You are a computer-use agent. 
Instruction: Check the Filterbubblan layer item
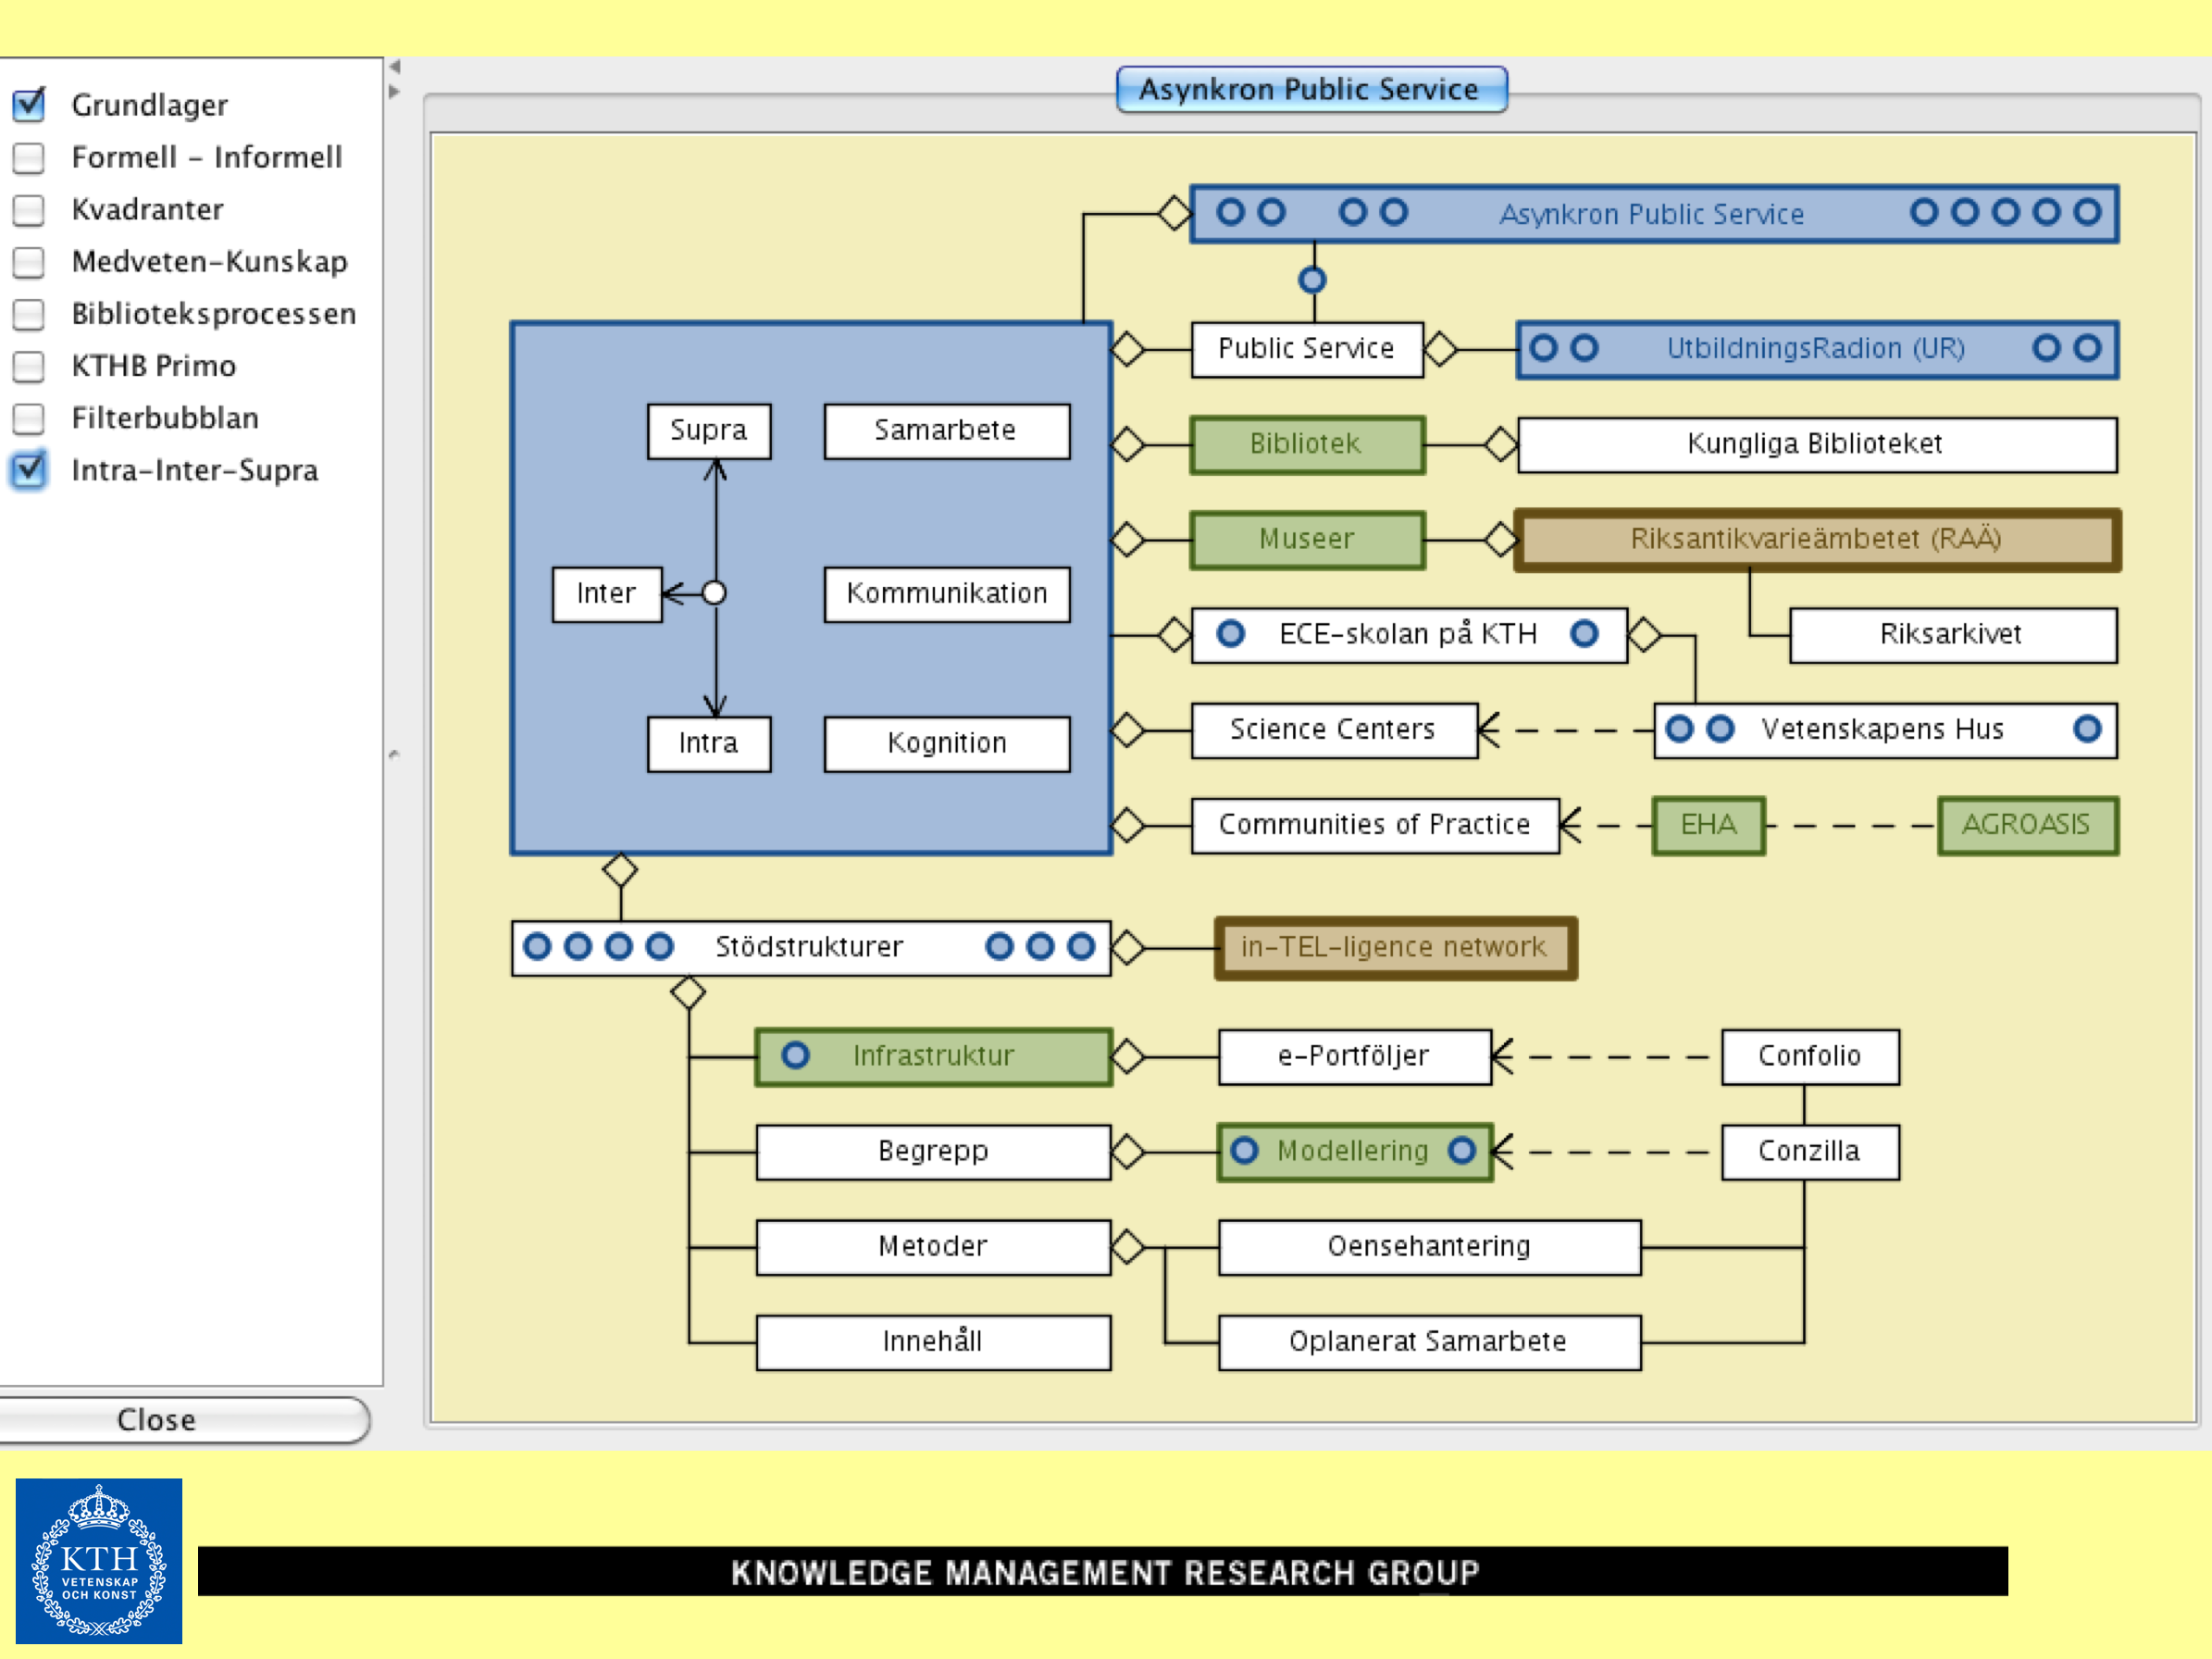[x=29, y=418]
